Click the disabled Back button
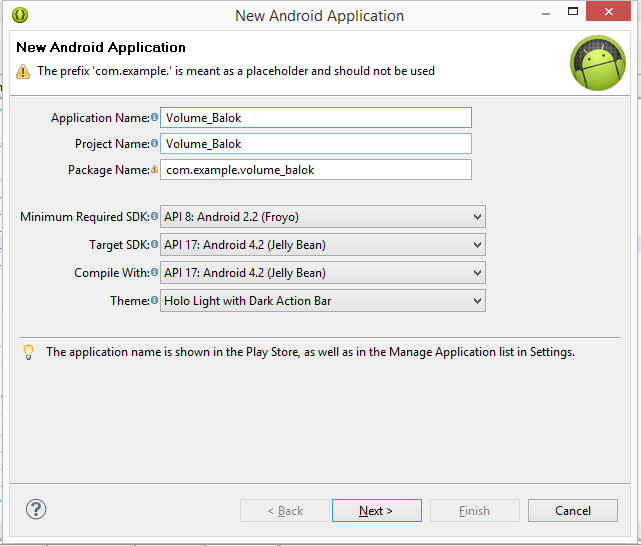641x546 pixels. (285, 510)
